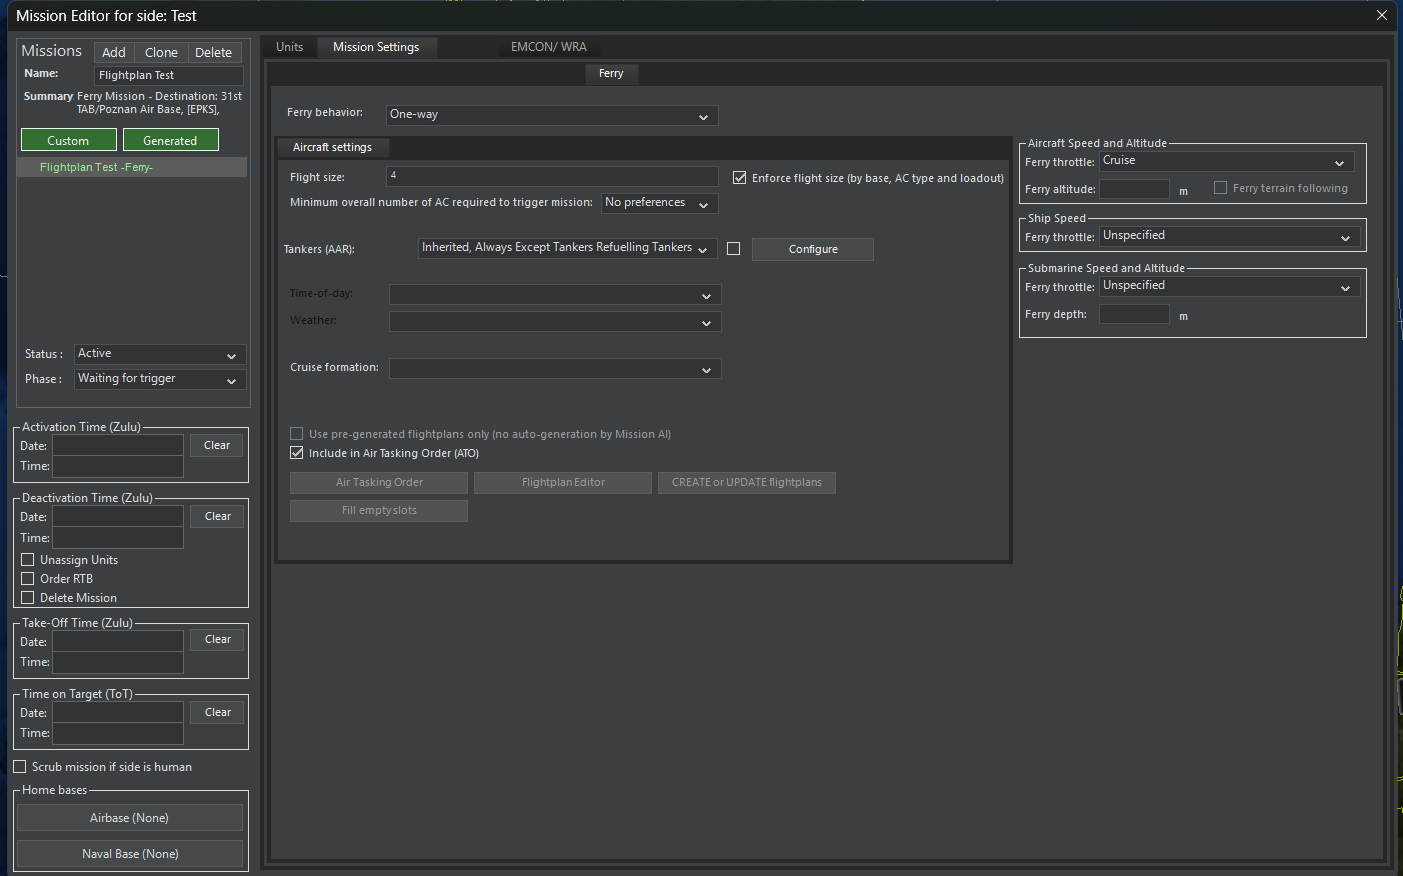Screen dimensions: 1403x876
Task: Toggle Enforce flight size checkbox
Action: pyautogui.click(x=740, y=178)
